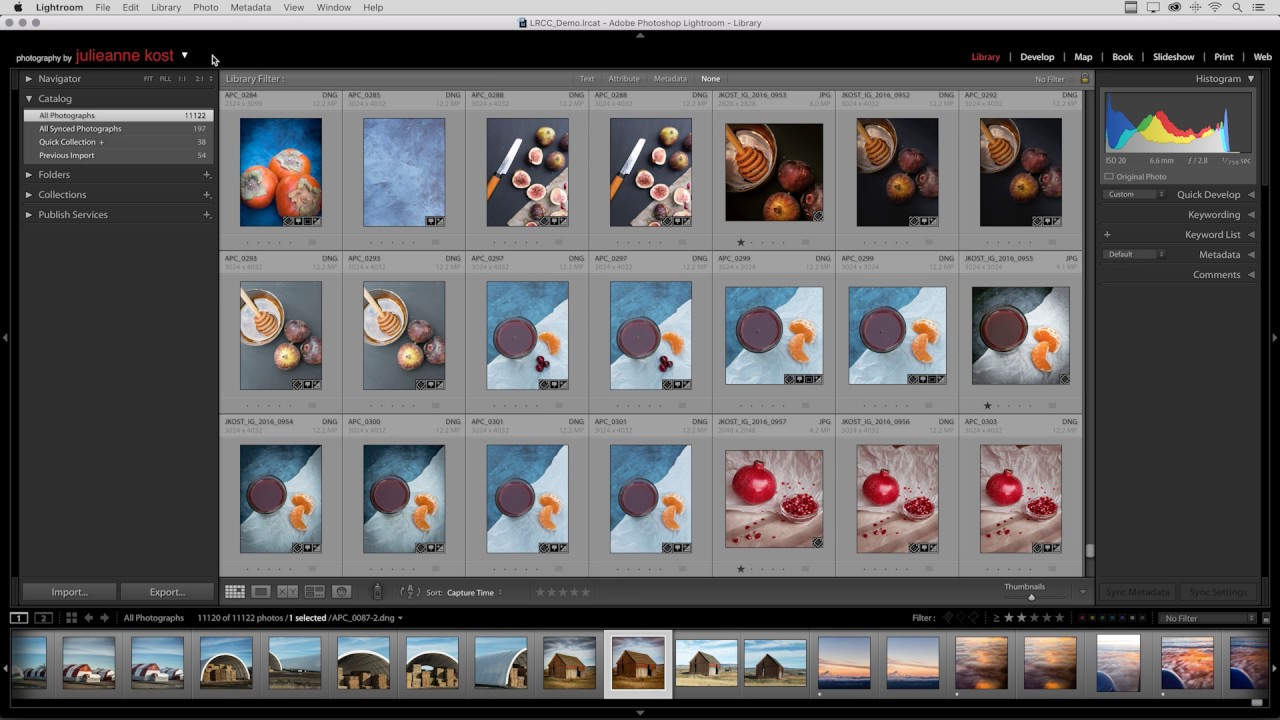Enable Attribute filter in Library Filter bar
This screenshot has height=720, width=1280.
coord(624,79)
